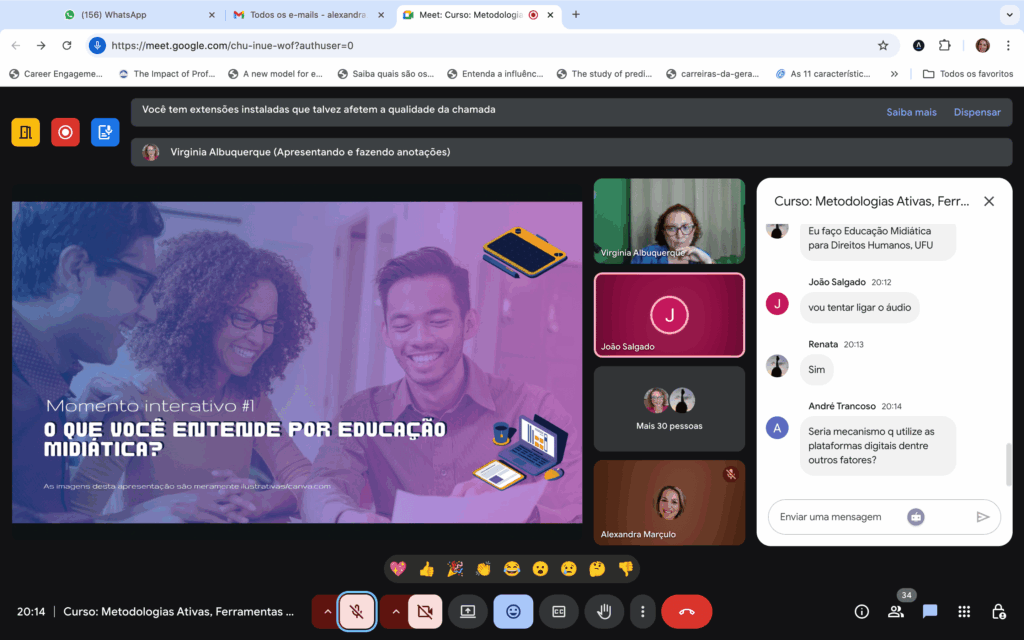The width and height of the screenshot is (1024, 640).
Task: Open the meeting details info icon
Action: coord(861,611)
